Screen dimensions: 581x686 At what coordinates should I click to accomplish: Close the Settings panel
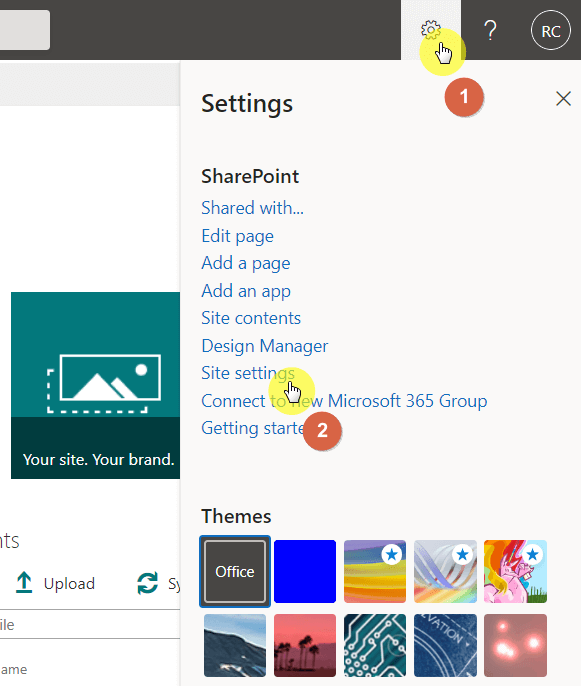point(563,99)
